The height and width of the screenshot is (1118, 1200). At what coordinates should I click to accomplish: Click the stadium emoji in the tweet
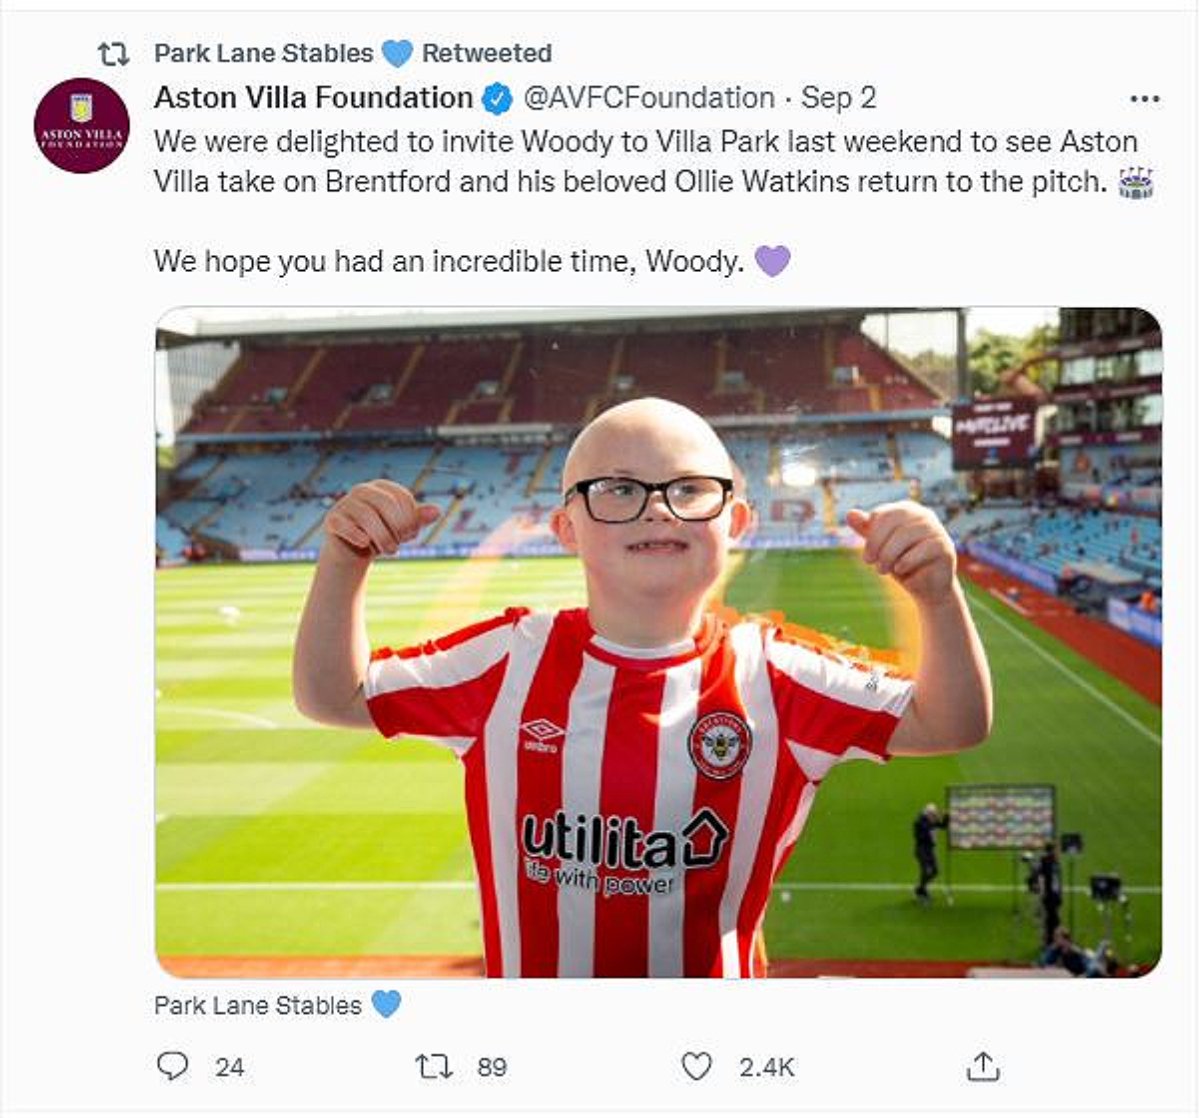(x=1135, y=183)
